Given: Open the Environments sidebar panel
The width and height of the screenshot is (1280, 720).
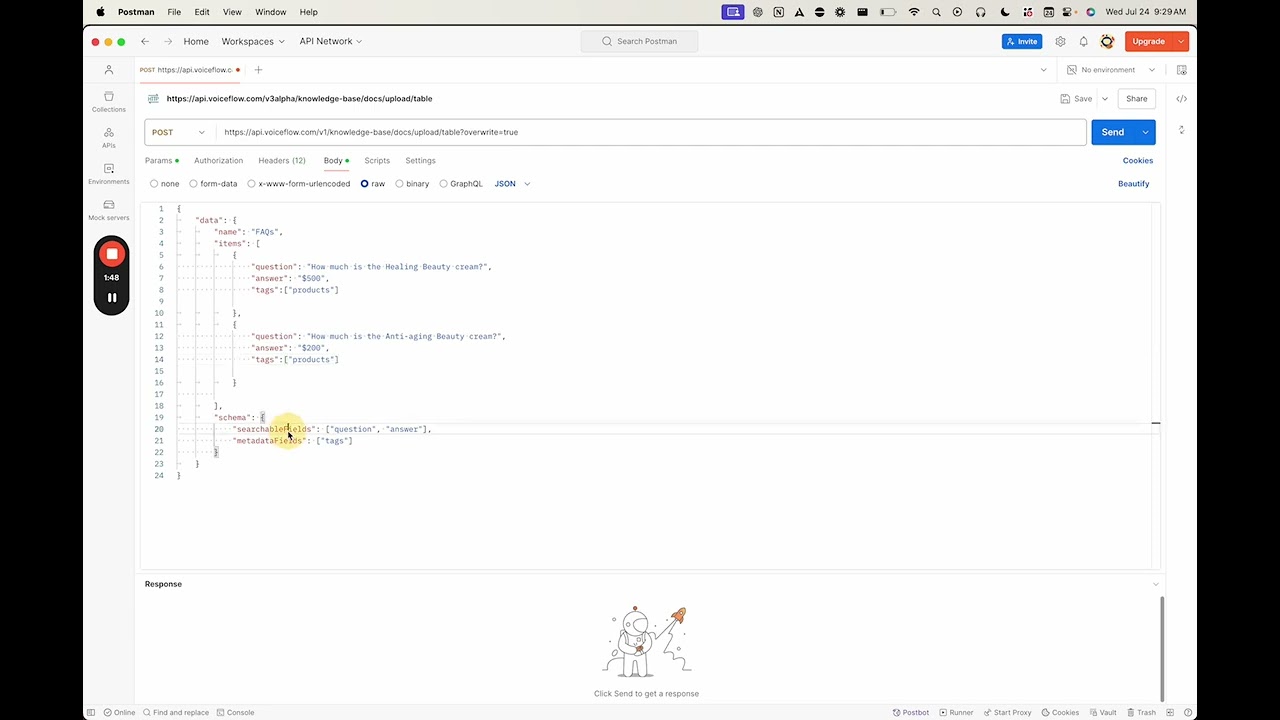Looking at the screenshot, I should [109, 173].
